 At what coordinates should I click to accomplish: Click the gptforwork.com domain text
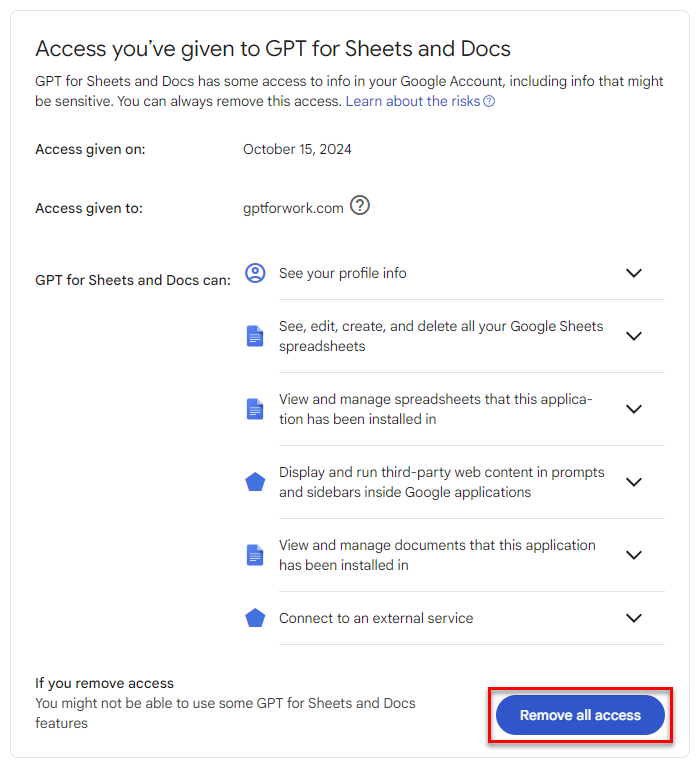pos(293,208)
